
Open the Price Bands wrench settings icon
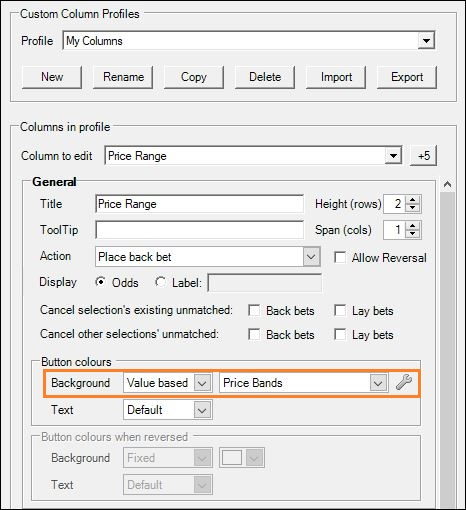[x=404, y=382]
